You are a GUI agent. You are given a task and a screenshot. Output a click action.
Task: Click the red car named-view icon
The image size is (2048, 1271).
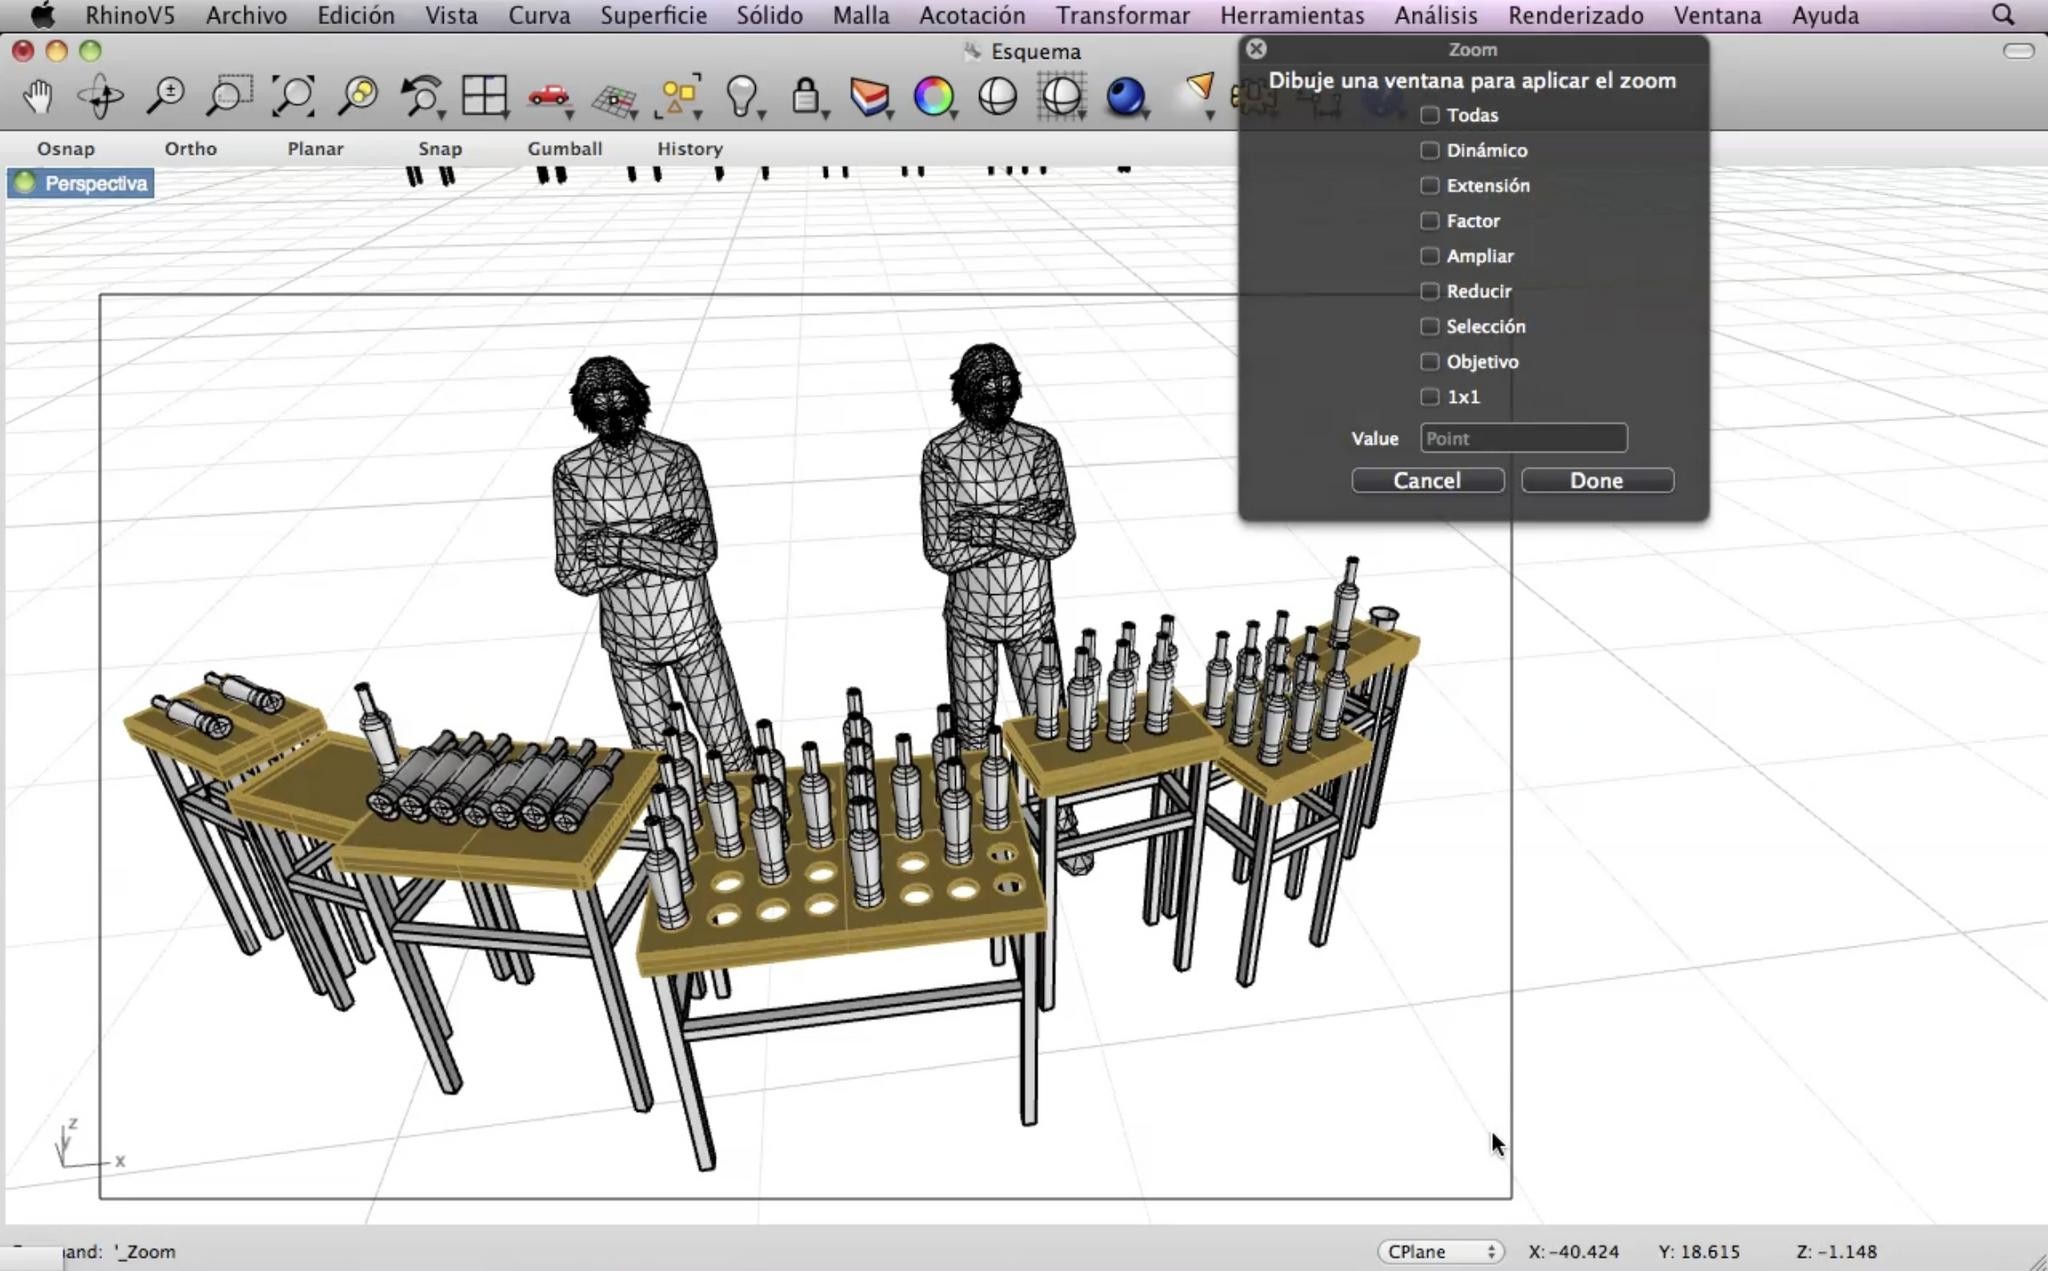549,97
